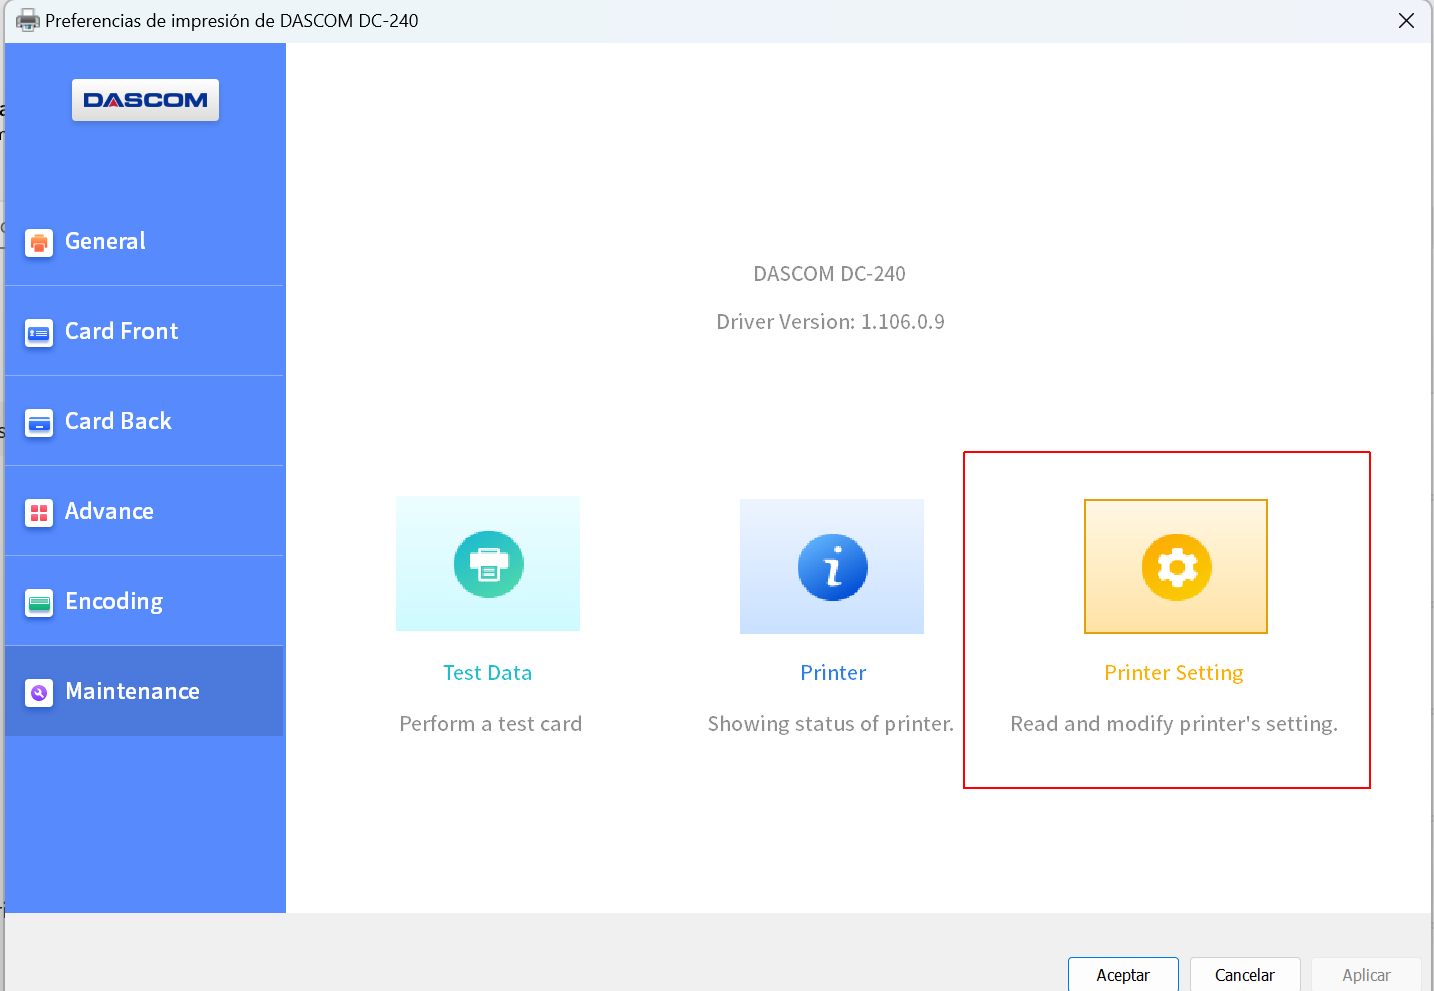Click the Test Data text link

(x=487, y=673)
